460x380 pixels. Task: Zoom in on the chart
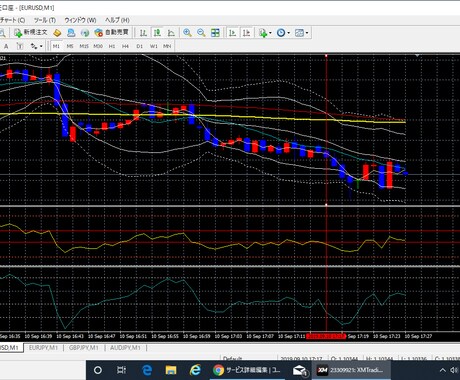[x=187, y=33]
